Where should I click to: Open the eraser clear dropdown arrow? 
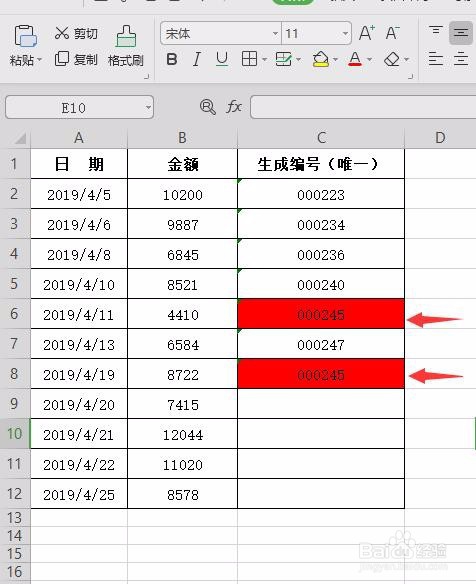click(x=406, y=60)
